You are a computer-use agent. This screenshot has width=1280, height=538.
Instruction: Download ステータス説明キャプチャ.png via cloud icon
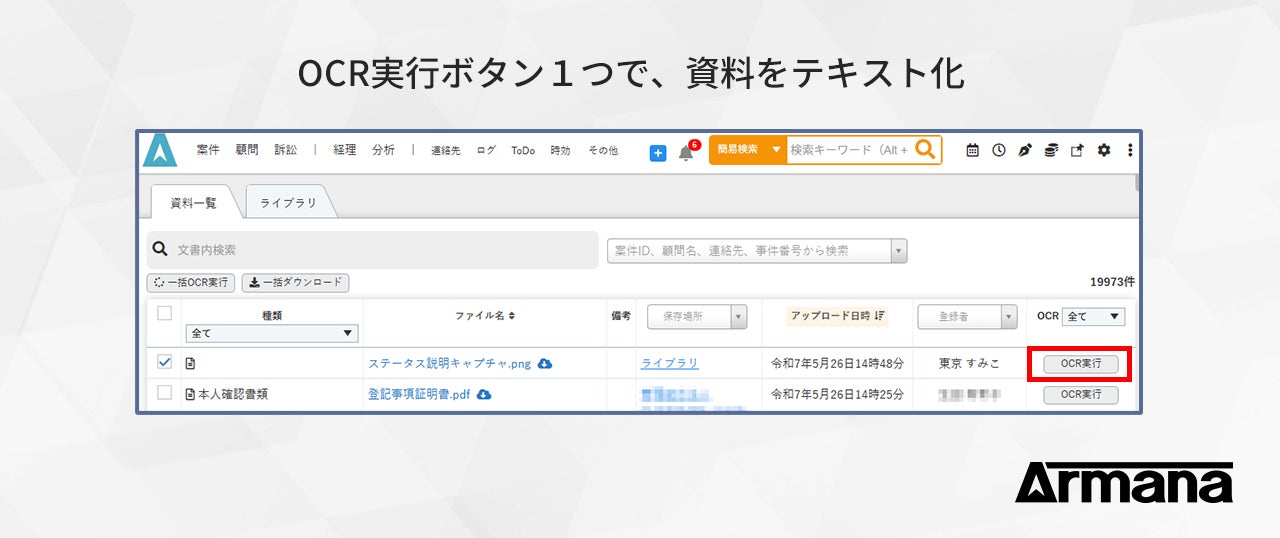click(x=545, y=364)
